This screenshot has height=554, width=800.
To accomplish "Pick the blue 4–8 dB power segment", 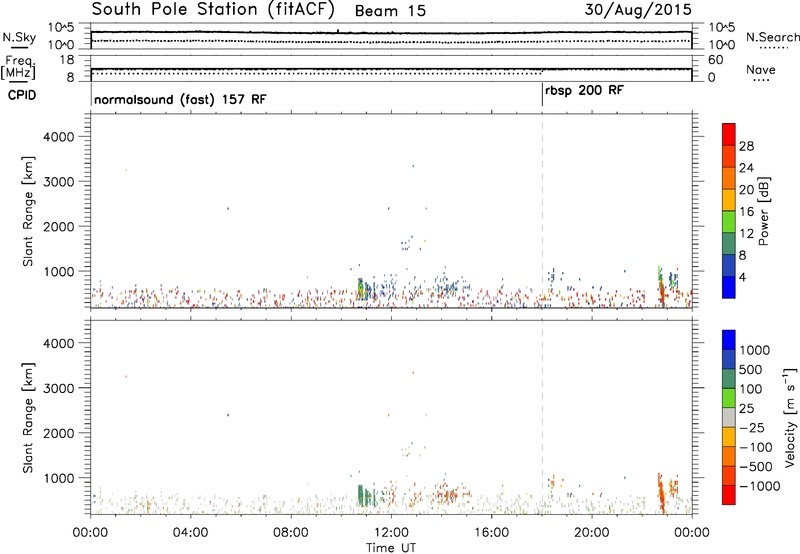I will 729,265.
